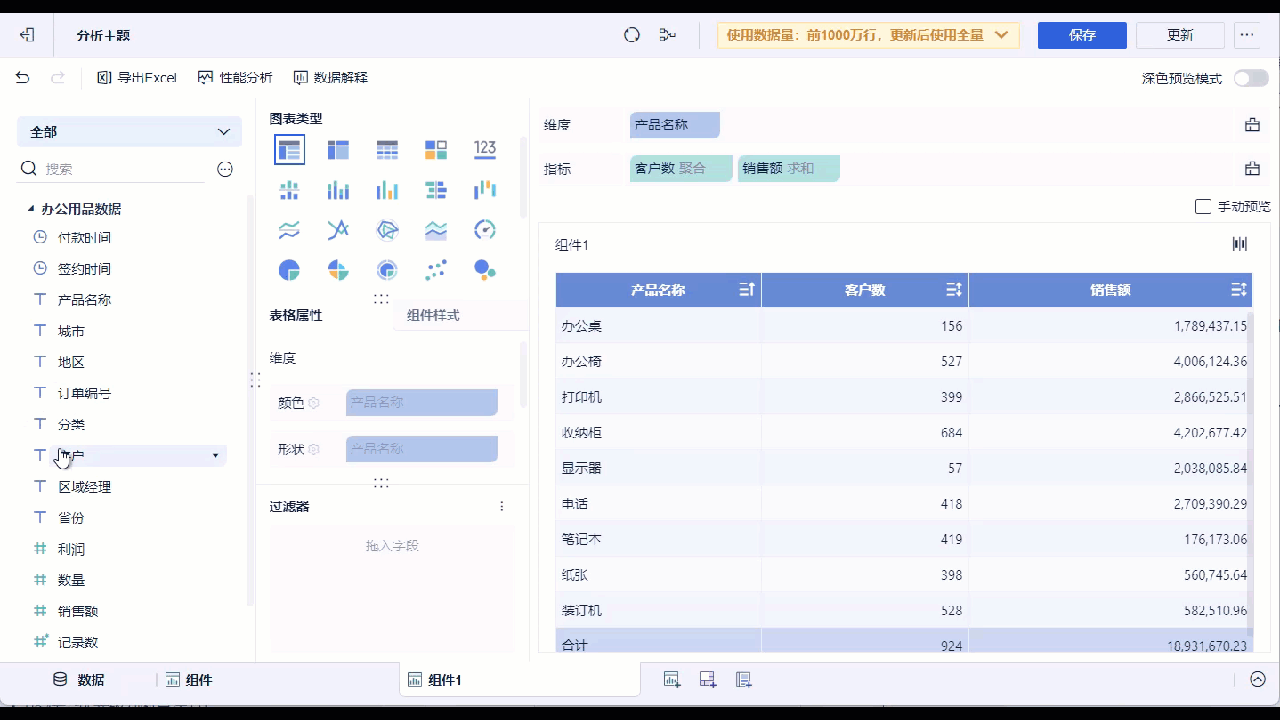Open the 客户数 聚合 indicator pill menu
The width and height of the screenshot is (1280, 720).
tap(681, 168)
